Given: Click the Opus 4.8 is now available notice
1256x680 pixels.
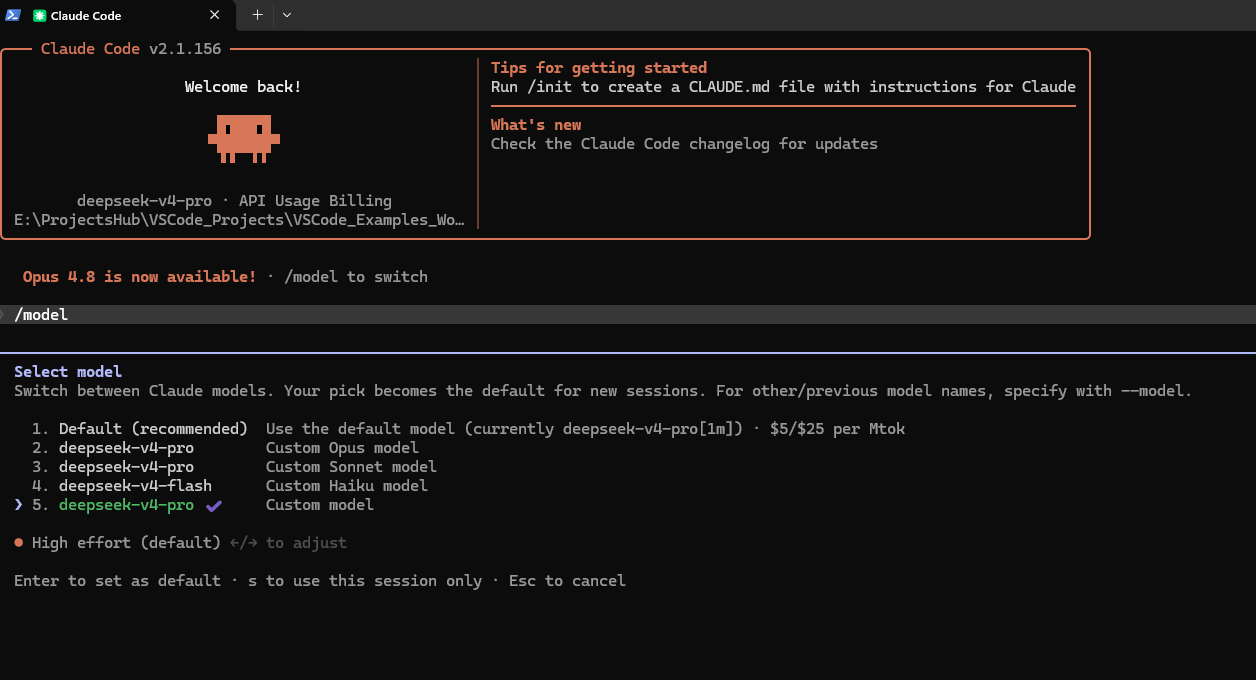Looking at the screenshot, I should pyautogui.click(x=140, y=277).
